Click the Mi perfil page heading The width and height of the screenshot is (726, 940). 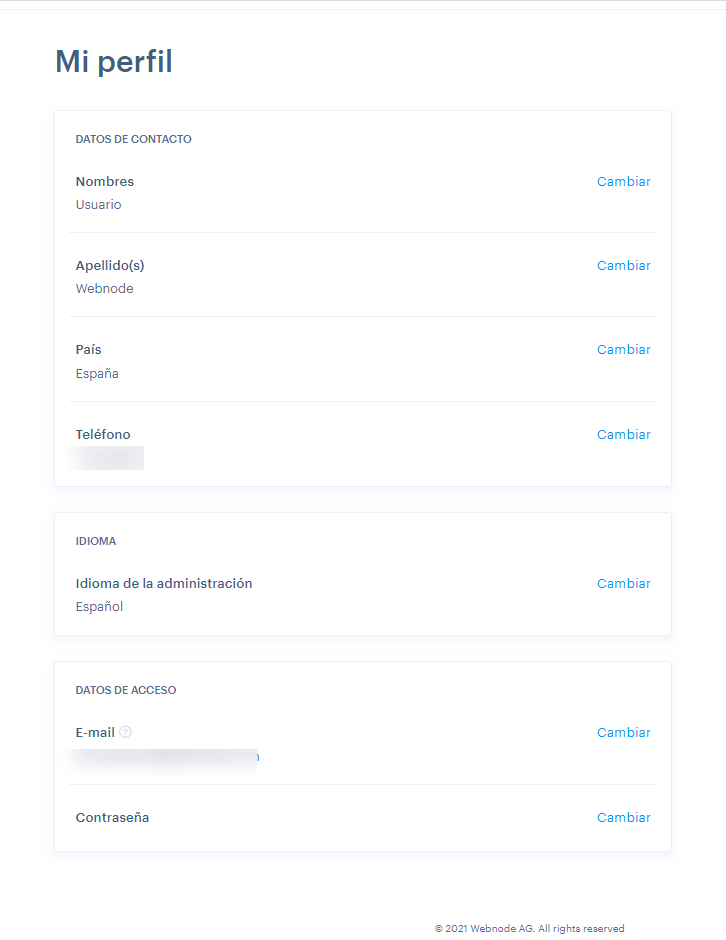pyautogui.click(x=114, y=62)
